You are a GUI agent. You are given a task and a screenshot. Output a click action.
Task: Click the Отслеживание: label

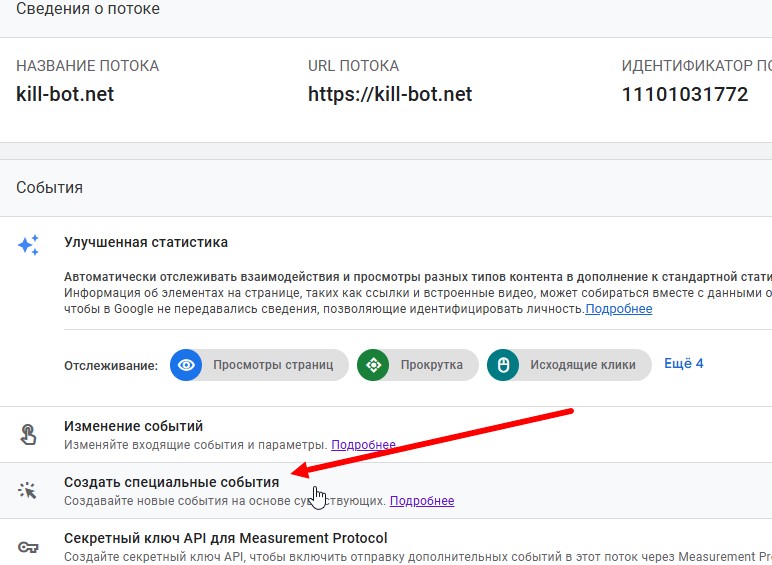pos(111,366)
